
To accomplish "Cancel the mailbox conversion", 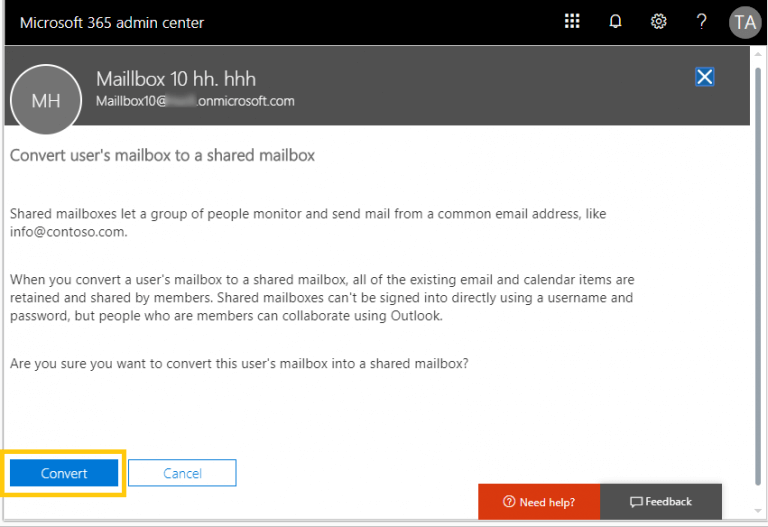I will coord(182,473).
